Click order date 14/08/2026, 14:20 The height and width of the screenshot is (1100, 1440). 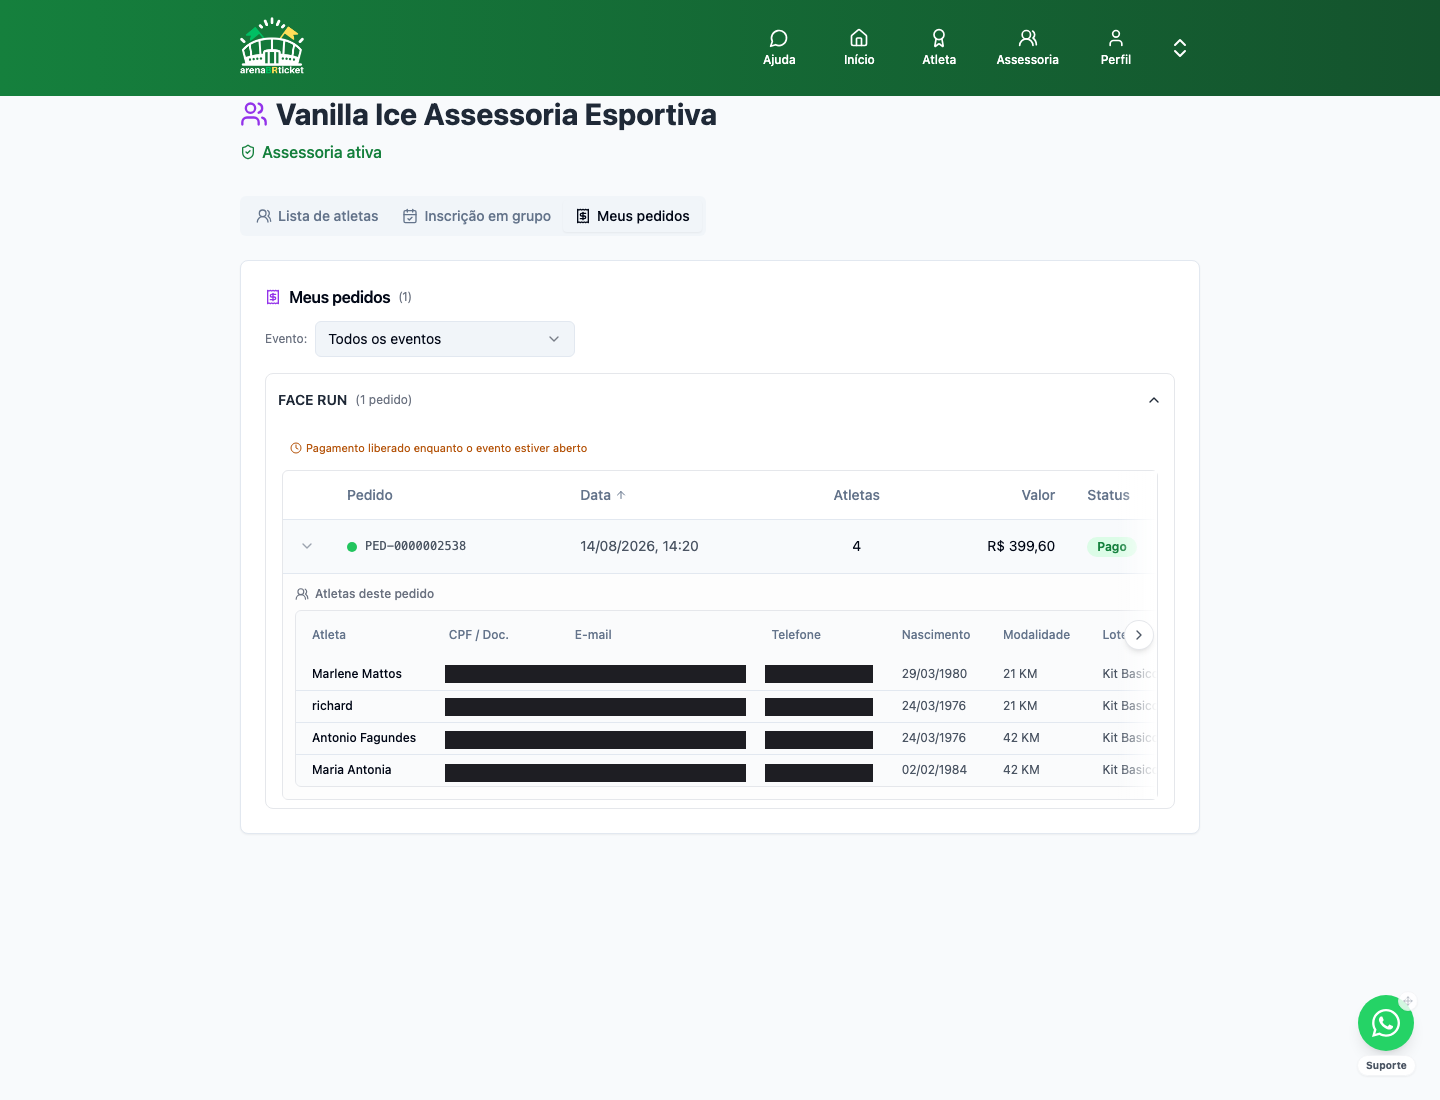tap(639, 546)
